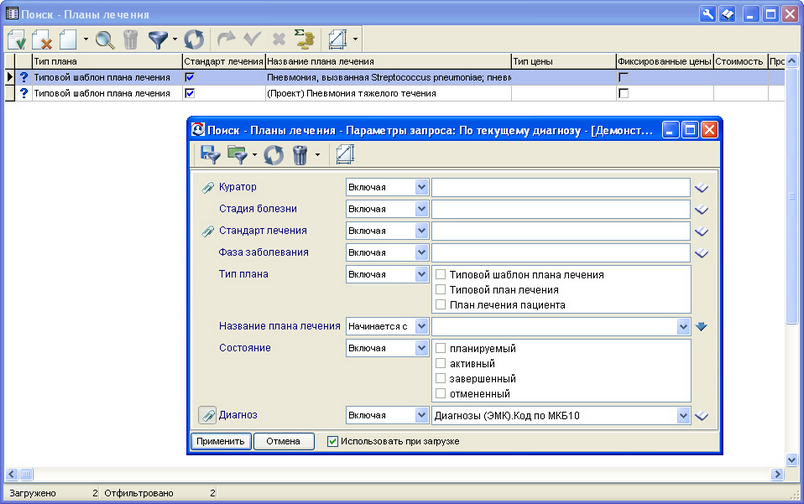Sort by Название плана лечения column header
The width and height of the screenshot is (804, 504).
pyautogui.click(x=388, y=61)
